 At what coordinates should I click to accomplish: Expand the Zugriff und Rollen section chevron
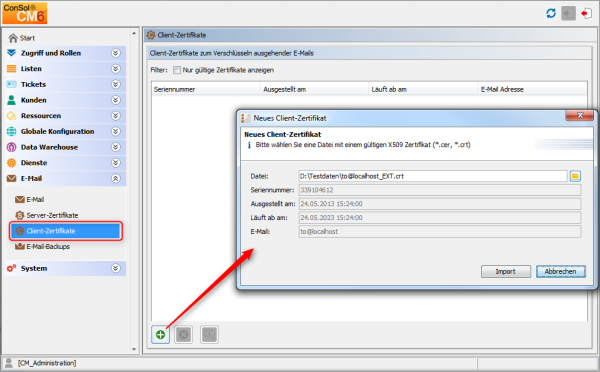click(x=116, y=53)
